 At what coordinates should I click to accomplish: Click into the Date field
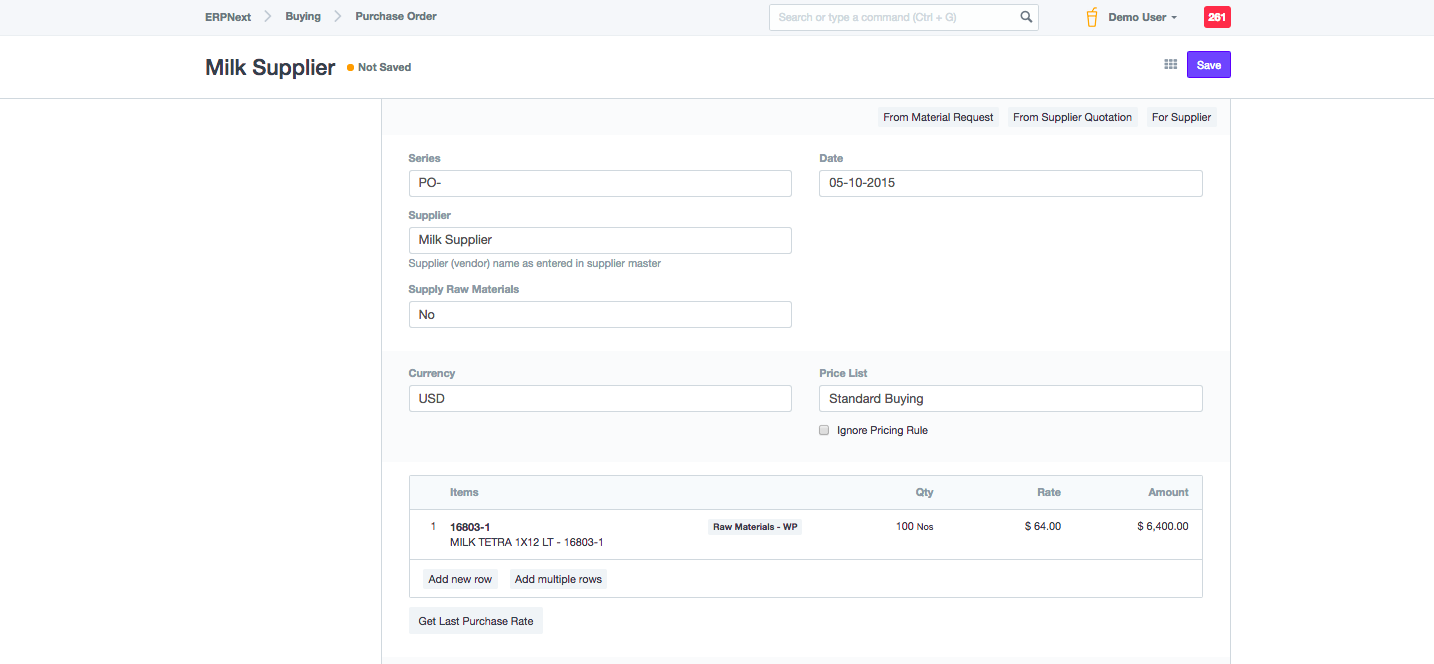(x=1010, y=184)
